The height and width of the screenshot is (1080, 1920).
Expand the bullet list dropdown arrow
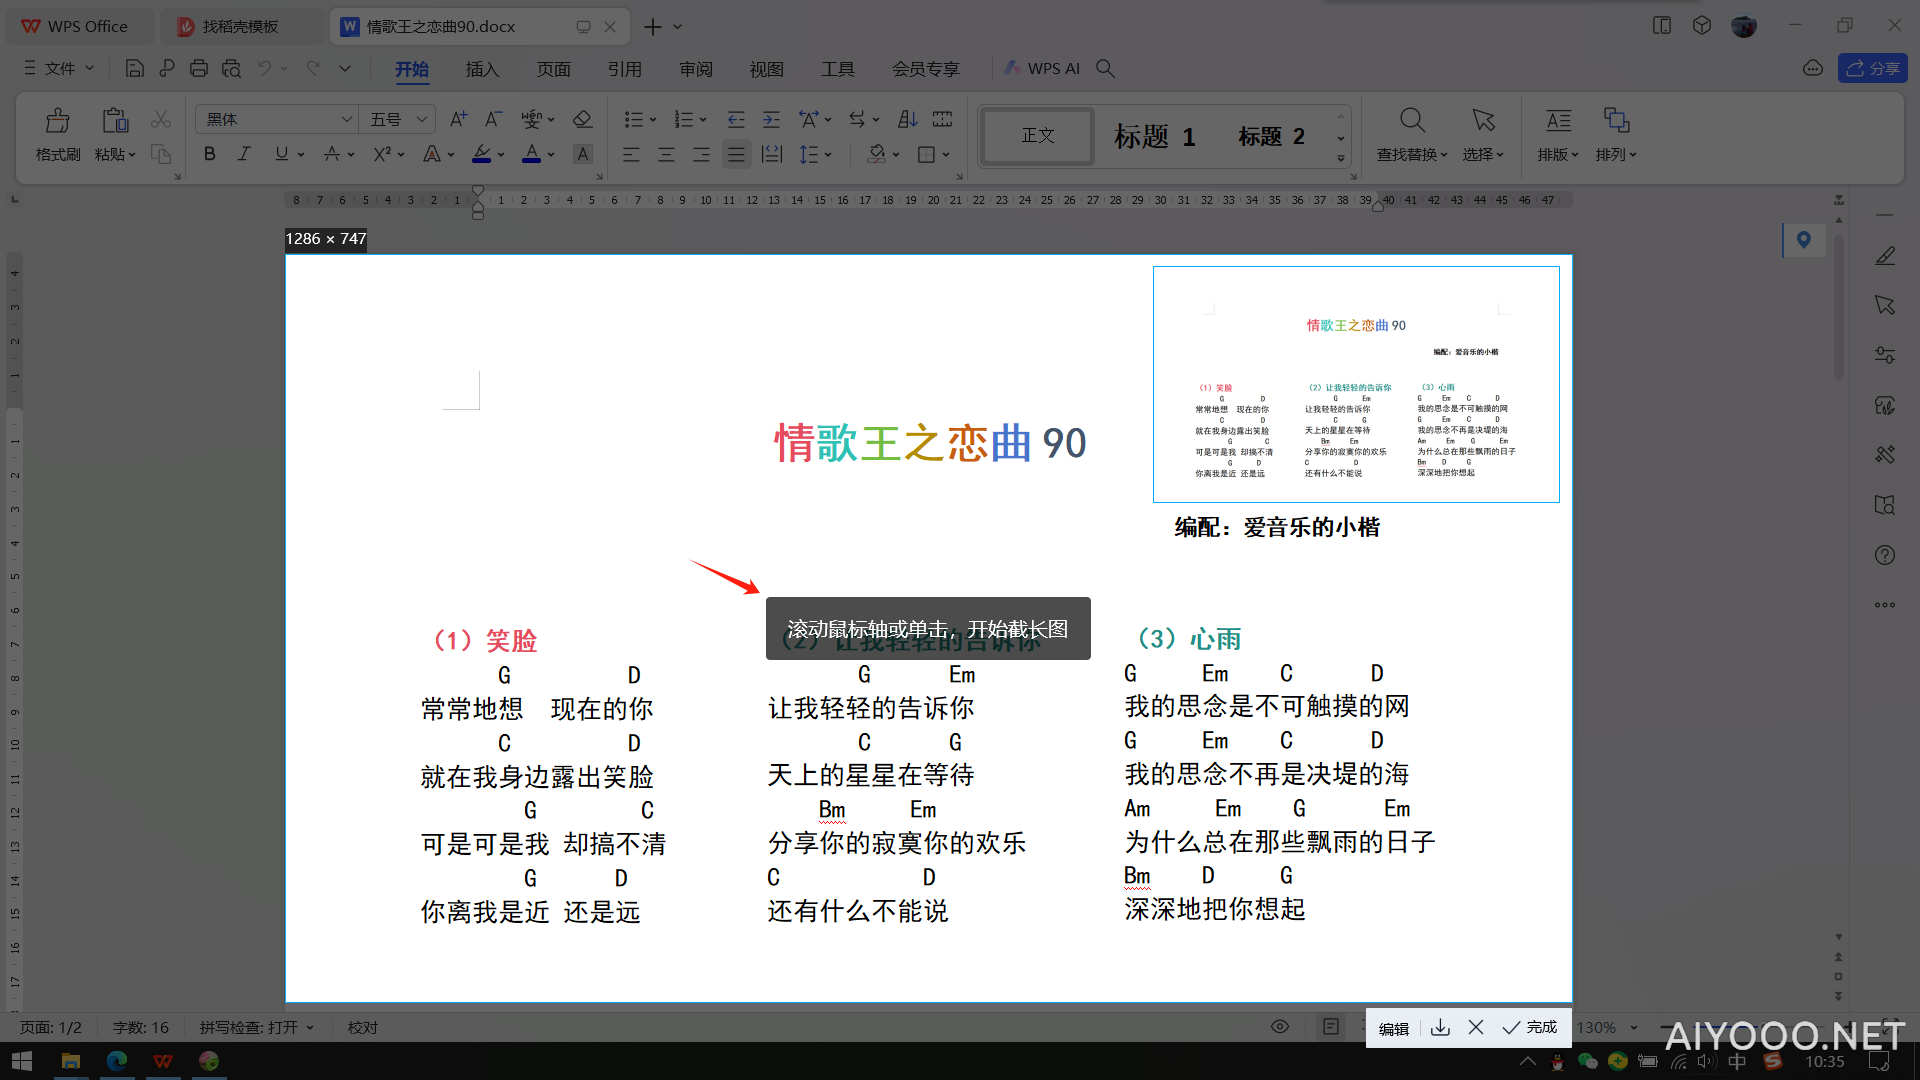click(x=653, y=120)
